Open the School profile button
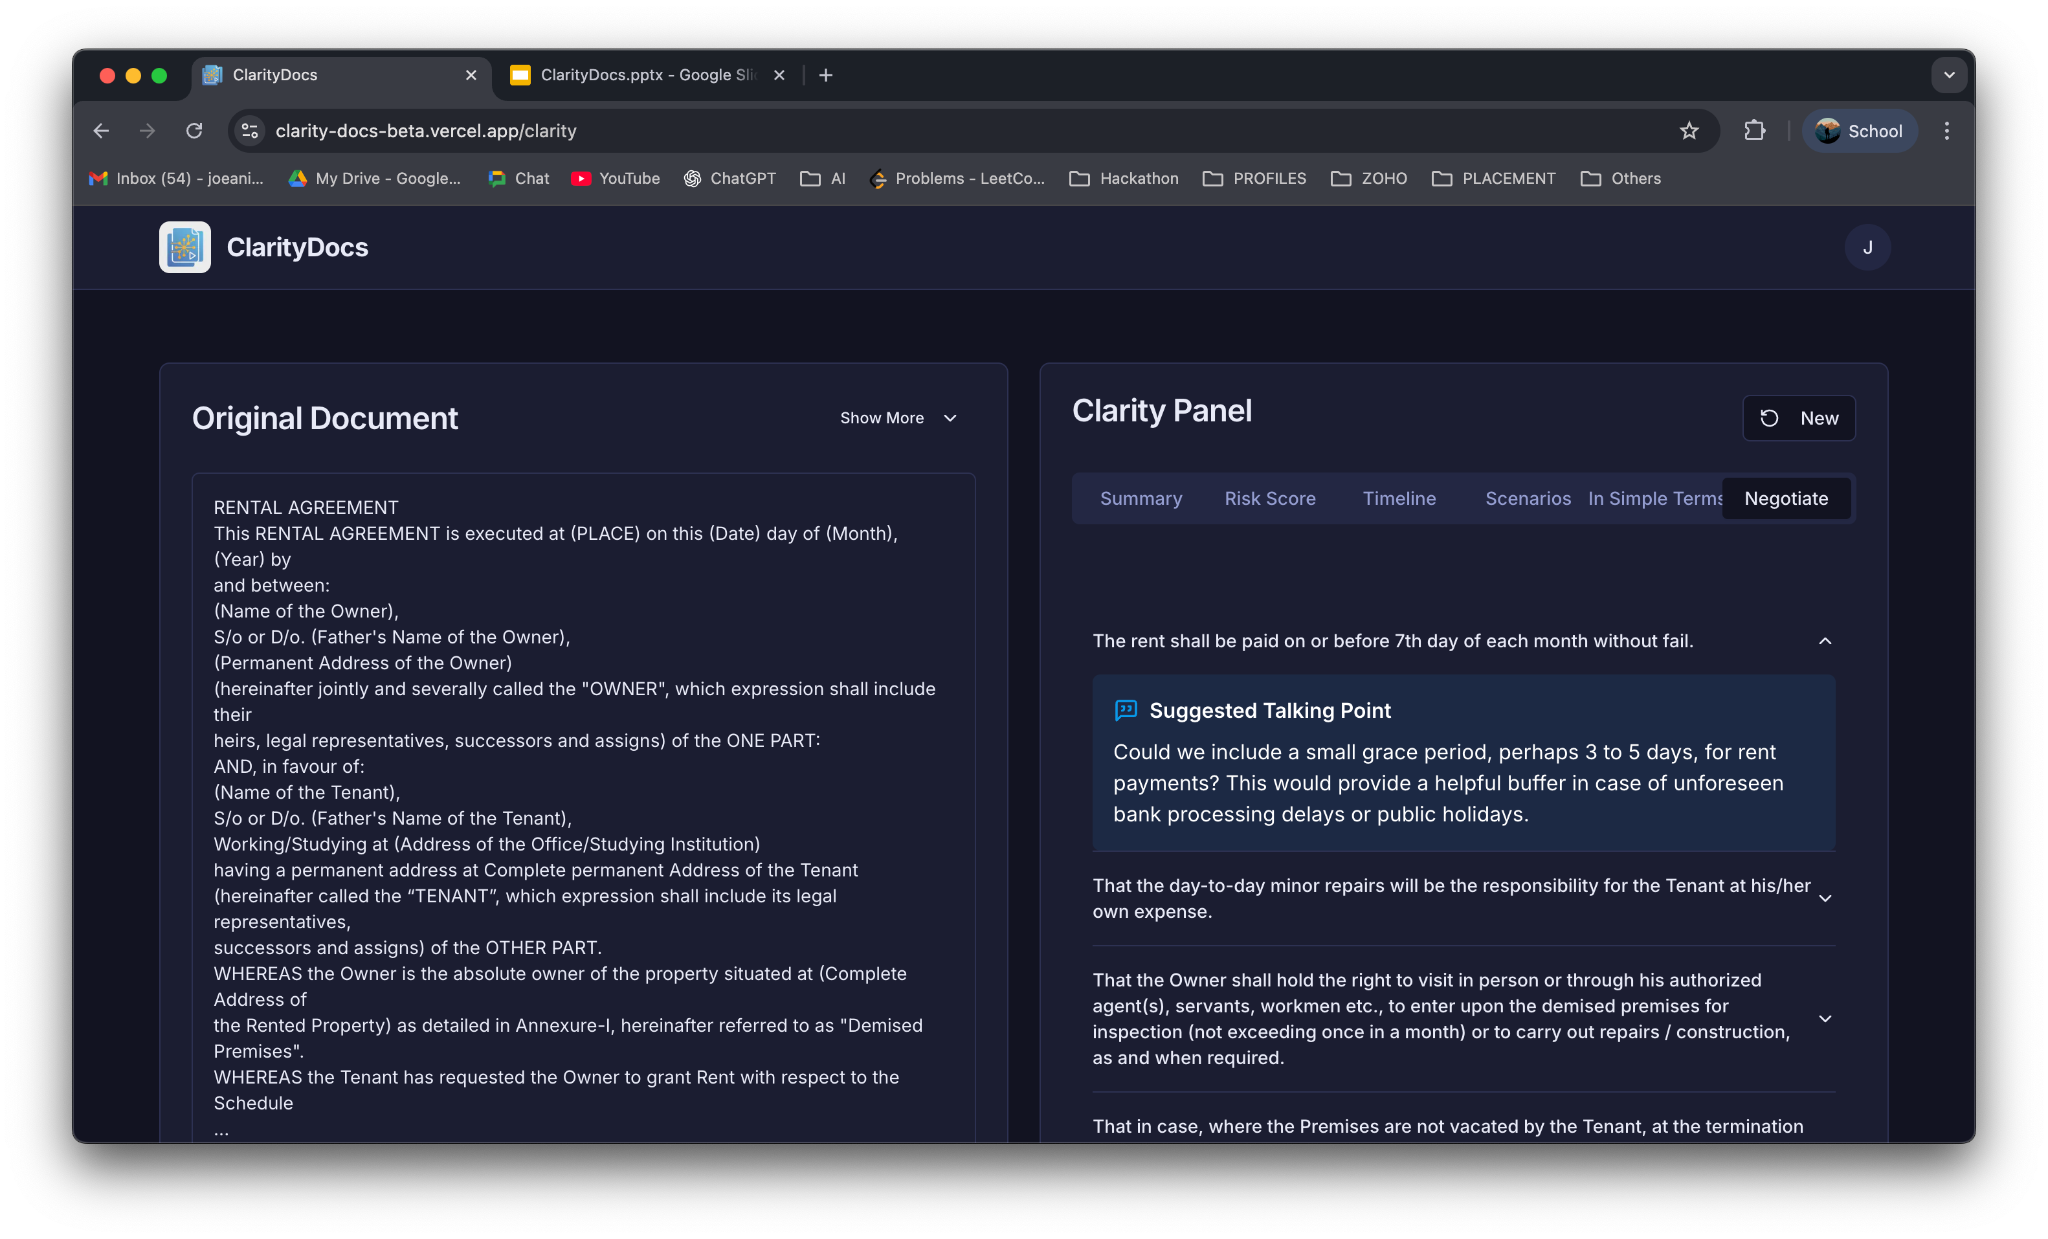The image size is (2048, 1239). point(1859,131)
